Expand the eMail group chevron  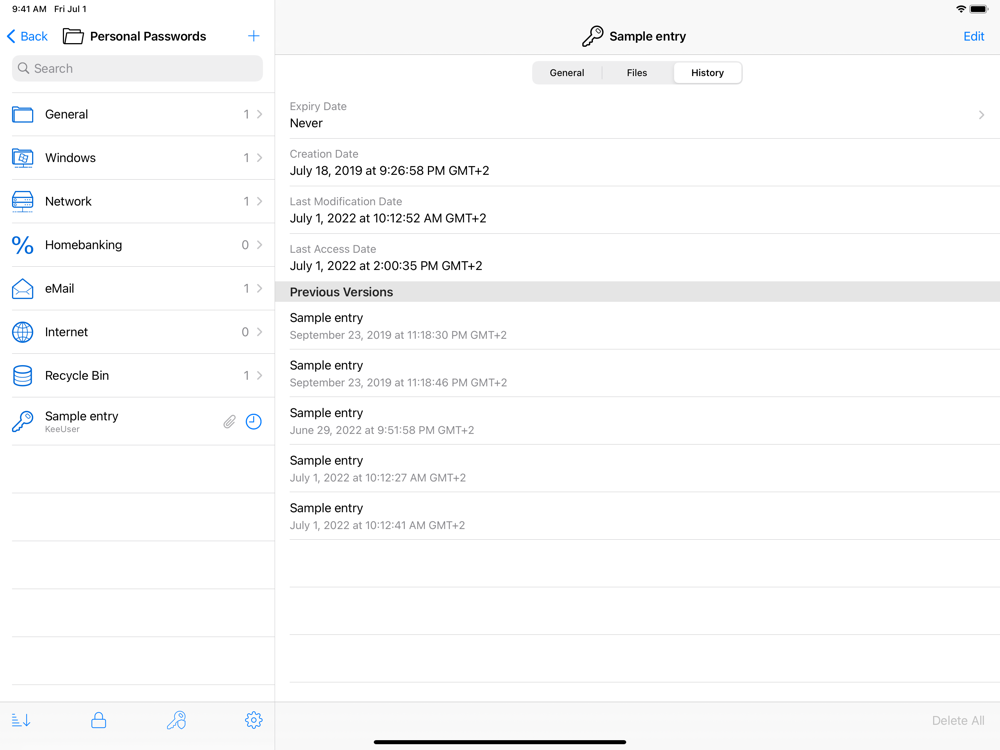click(x=260, y=288)
